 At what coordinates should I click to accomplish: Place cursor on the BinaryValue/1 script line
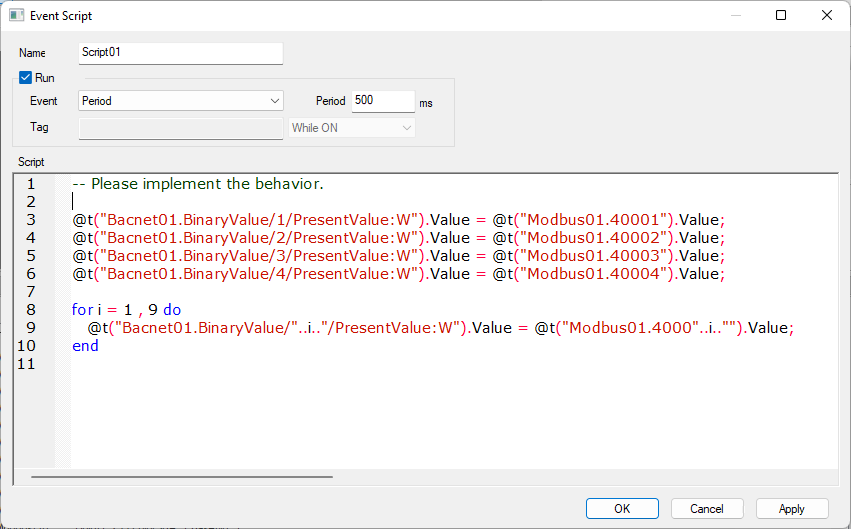397,220
